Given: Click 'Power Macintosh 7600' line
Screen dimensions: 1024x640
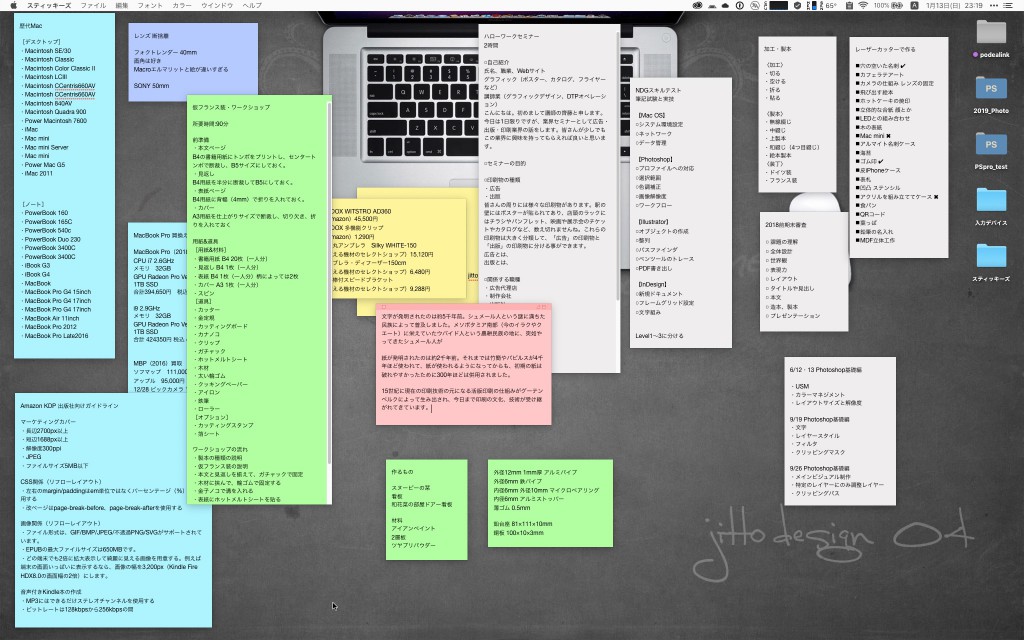Looking at the screenshot, I should [x=54, y=121].
